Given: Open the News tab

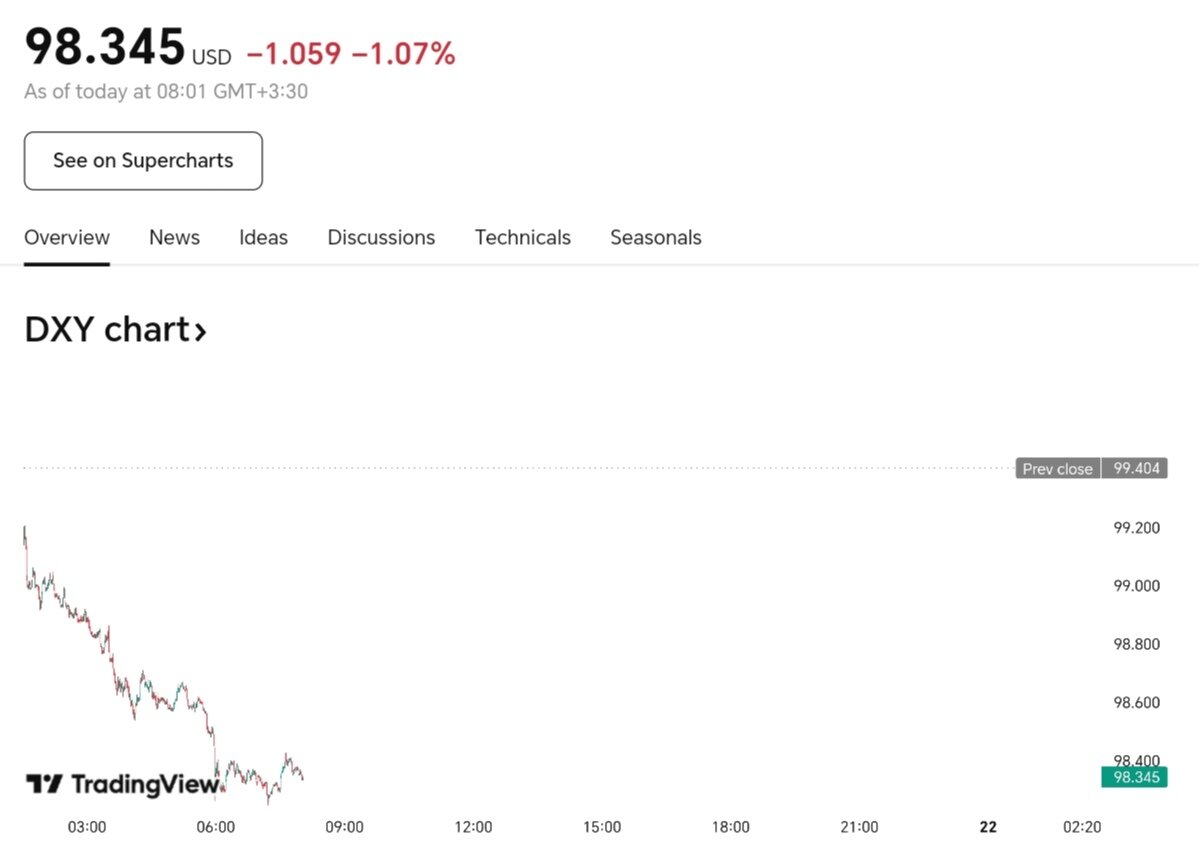Looking at the screenshot, I should click(x=174, y=238).
